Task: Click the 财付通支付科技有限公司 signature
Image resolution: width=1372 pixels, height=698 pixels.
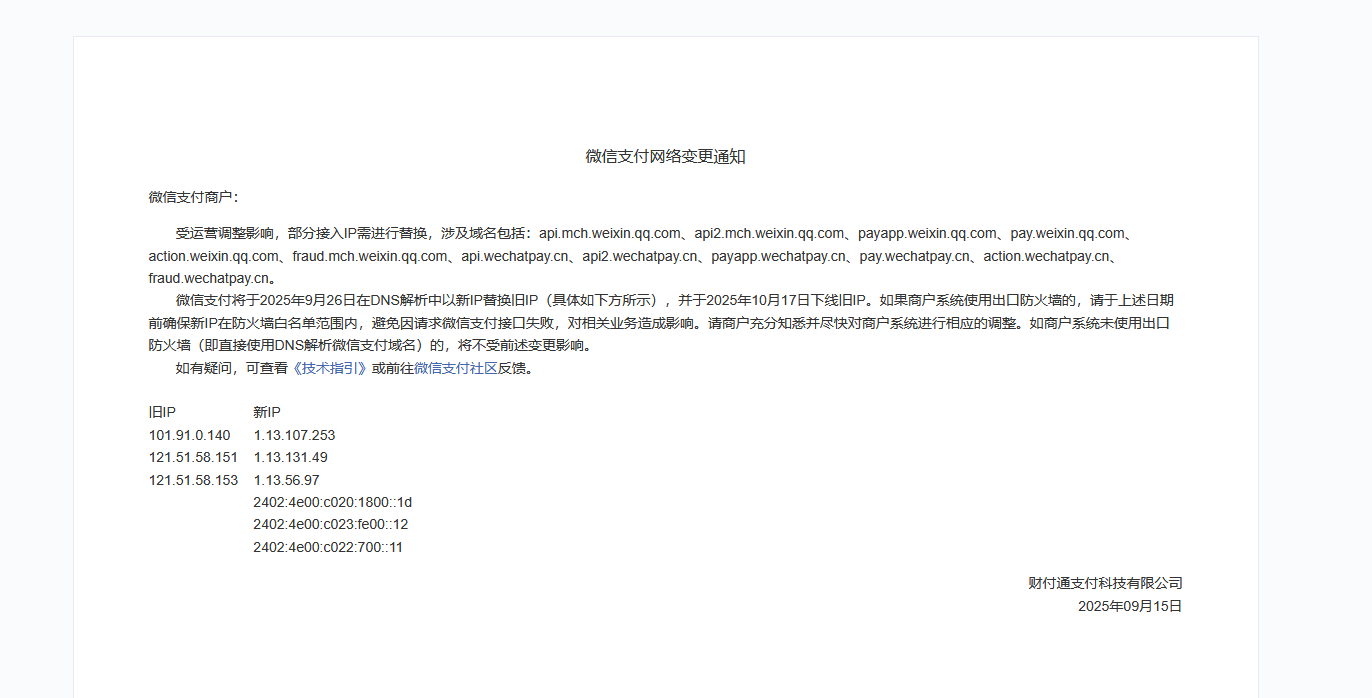Action: click(1105, 583)
